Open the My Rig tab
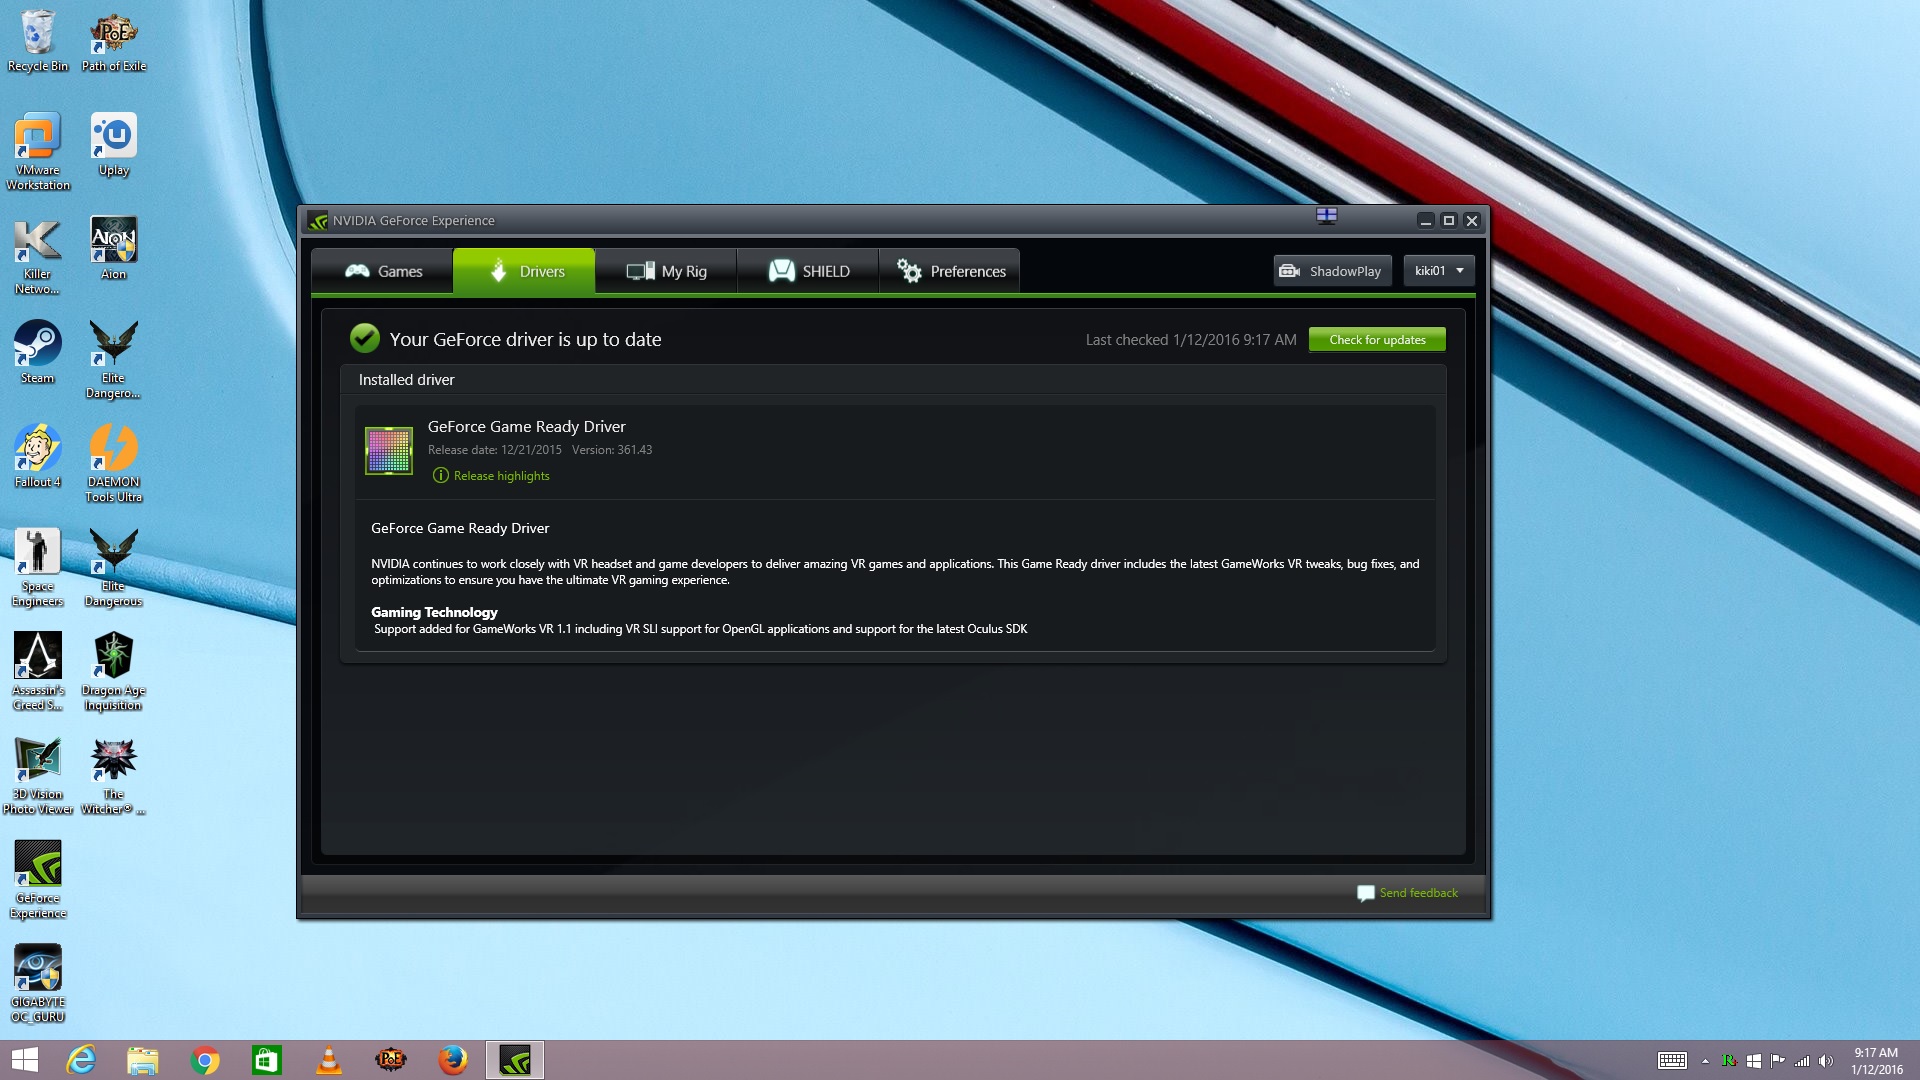Image resolution: width=1920 pixels, height=1080 pixels. [x=666, y=271]
